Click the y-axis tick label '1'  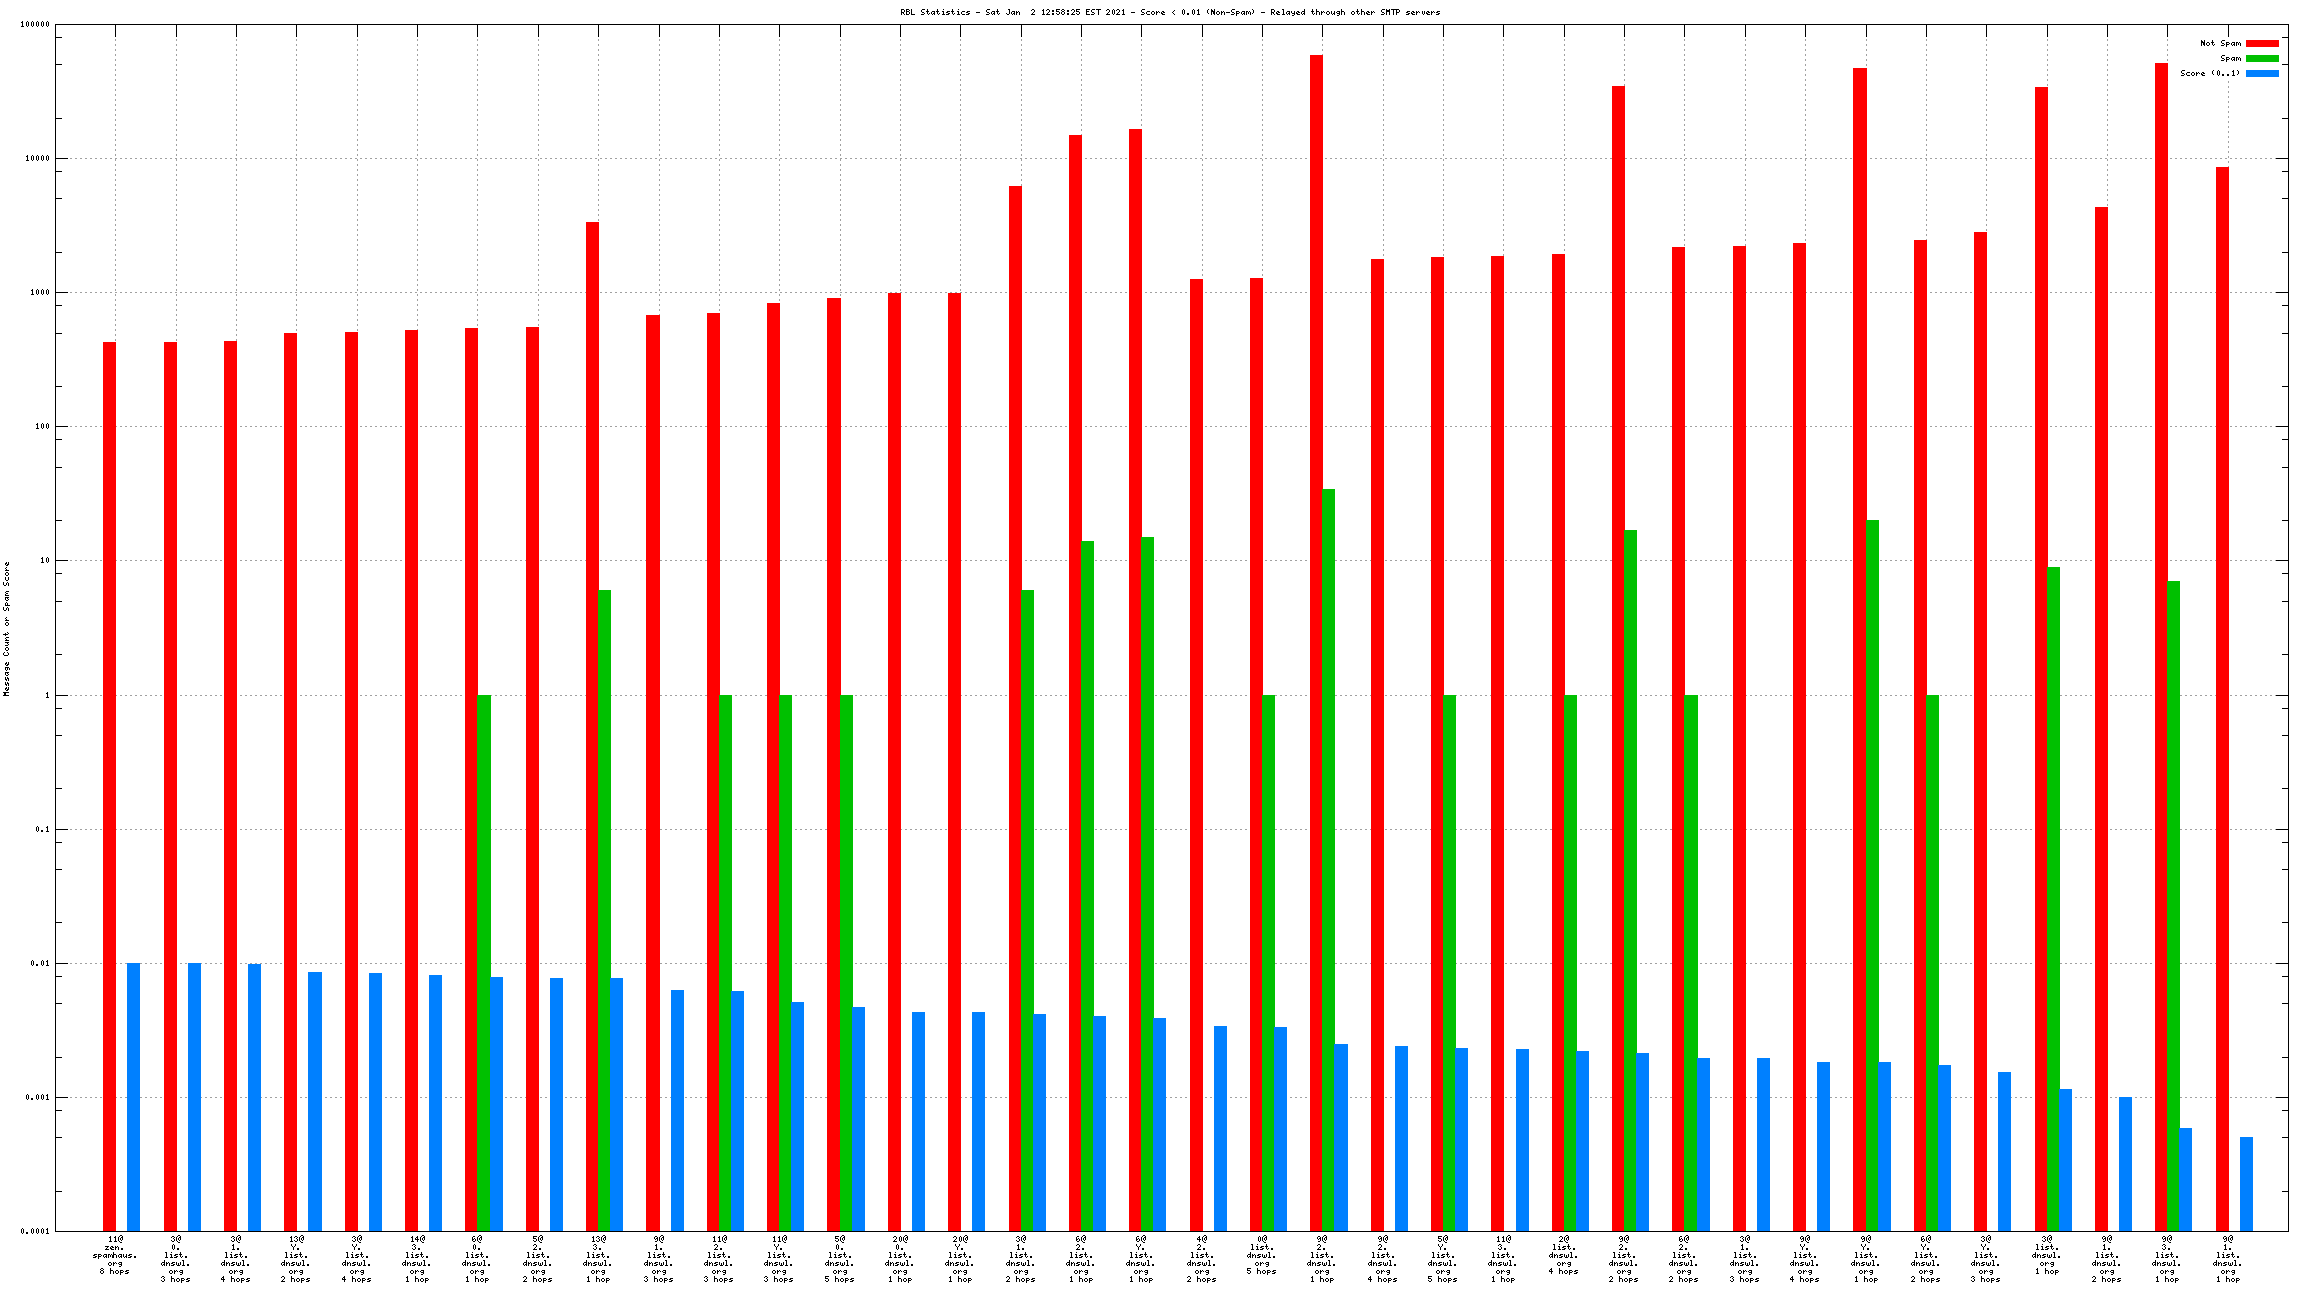point(46,695)
